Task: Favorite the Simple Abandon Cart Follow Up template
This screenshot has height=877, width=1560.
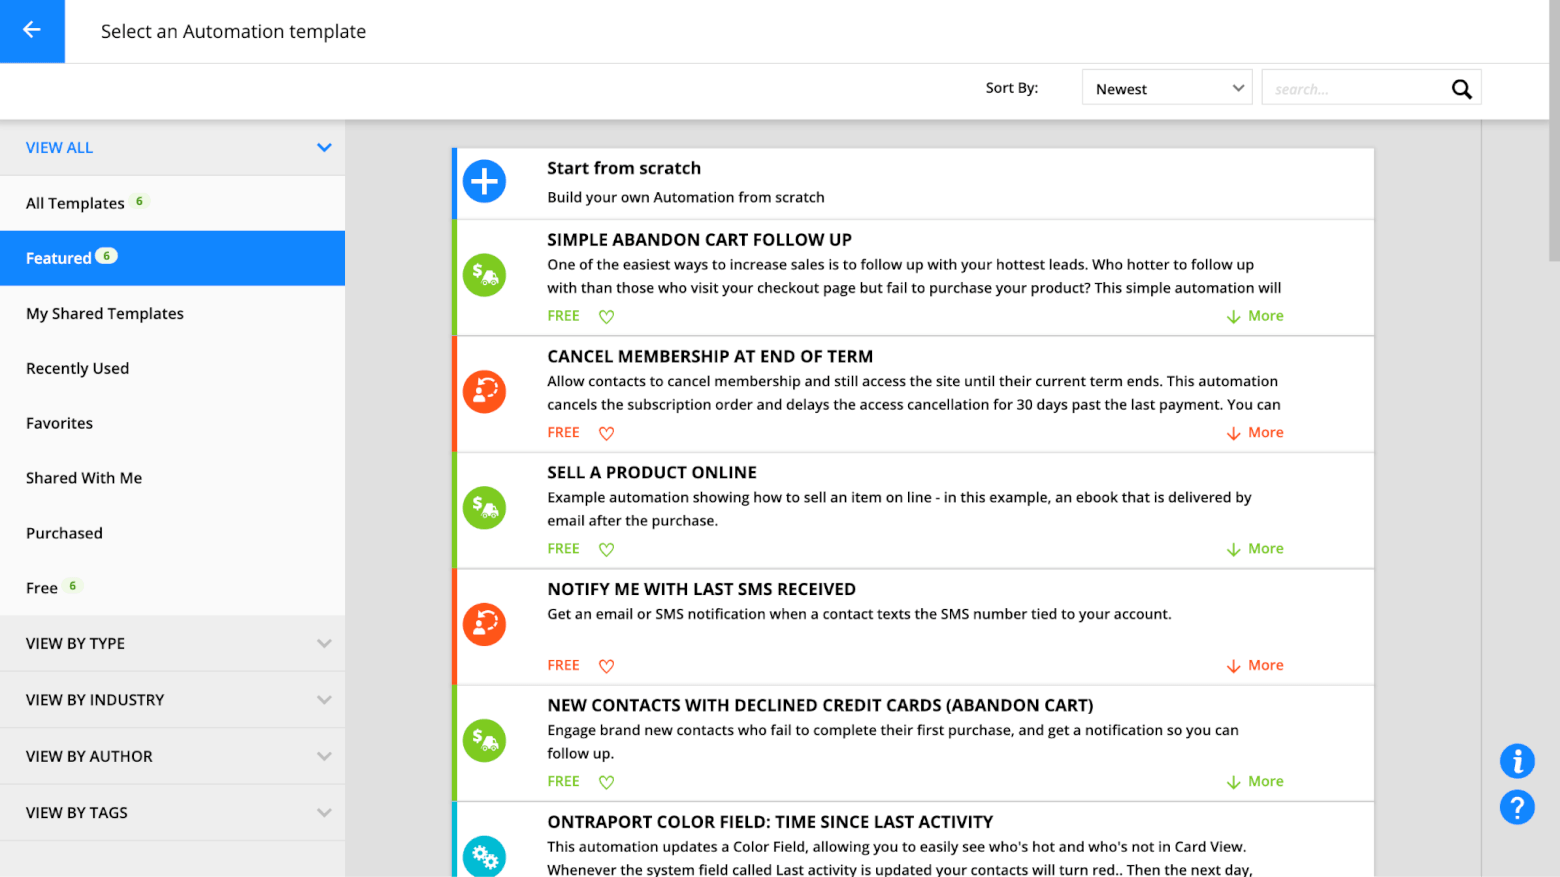Action: pyautogui.click(x=606, y=315)
